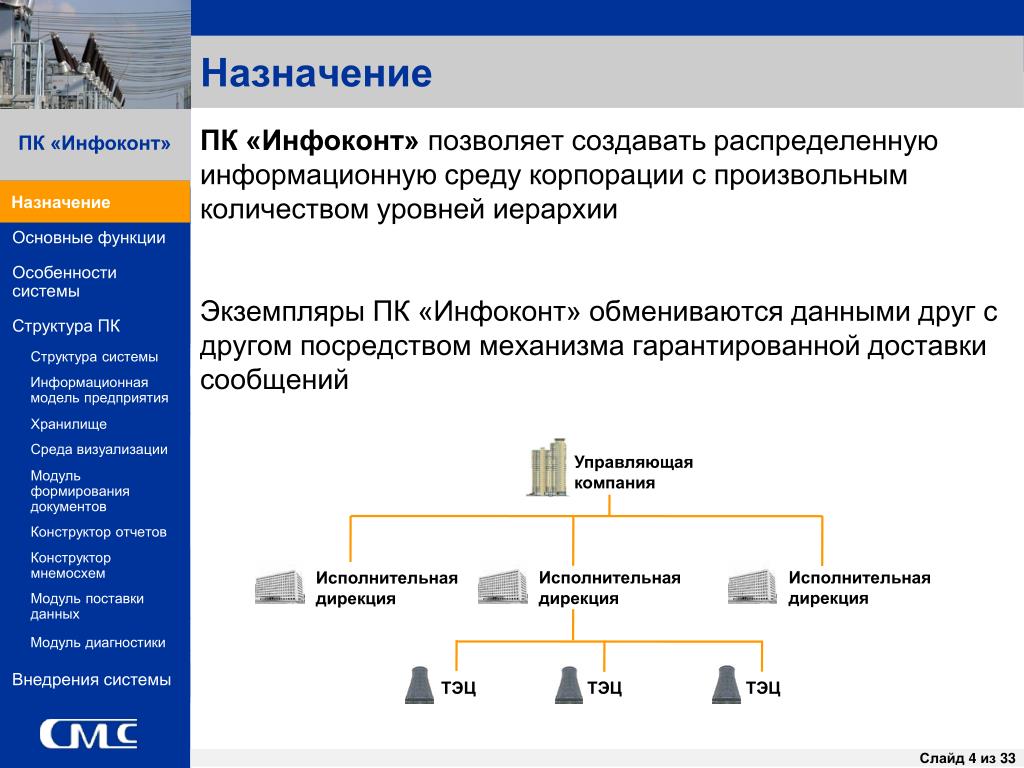Click the Управляющая компания label

click(x=633, y=472)
